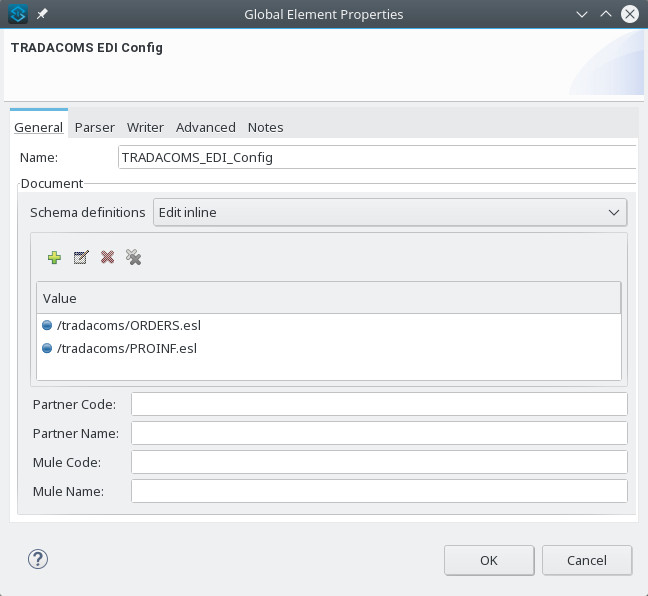Click the pin window icon in title bar
This screenshot has height=596, width=648.
pyautogui.click(x=42, y=14)
